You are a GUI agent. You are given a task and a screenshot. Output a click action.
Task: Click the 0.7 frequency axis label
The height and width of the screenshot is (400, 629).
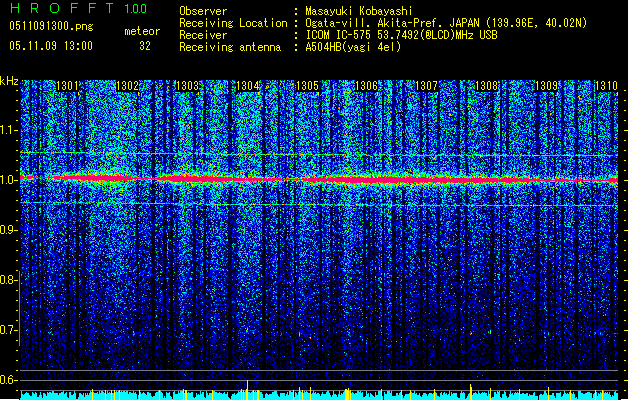coord(8,330)
